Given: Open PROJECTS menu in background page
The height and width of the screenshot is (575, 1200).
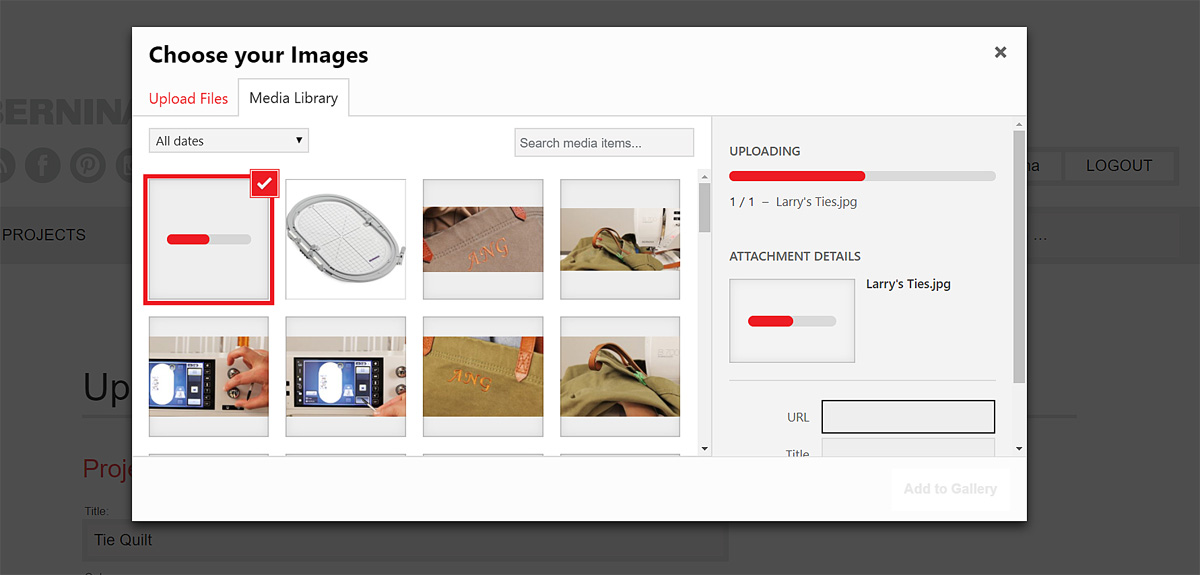Looking at the screenshot, I should click(44, 235).
